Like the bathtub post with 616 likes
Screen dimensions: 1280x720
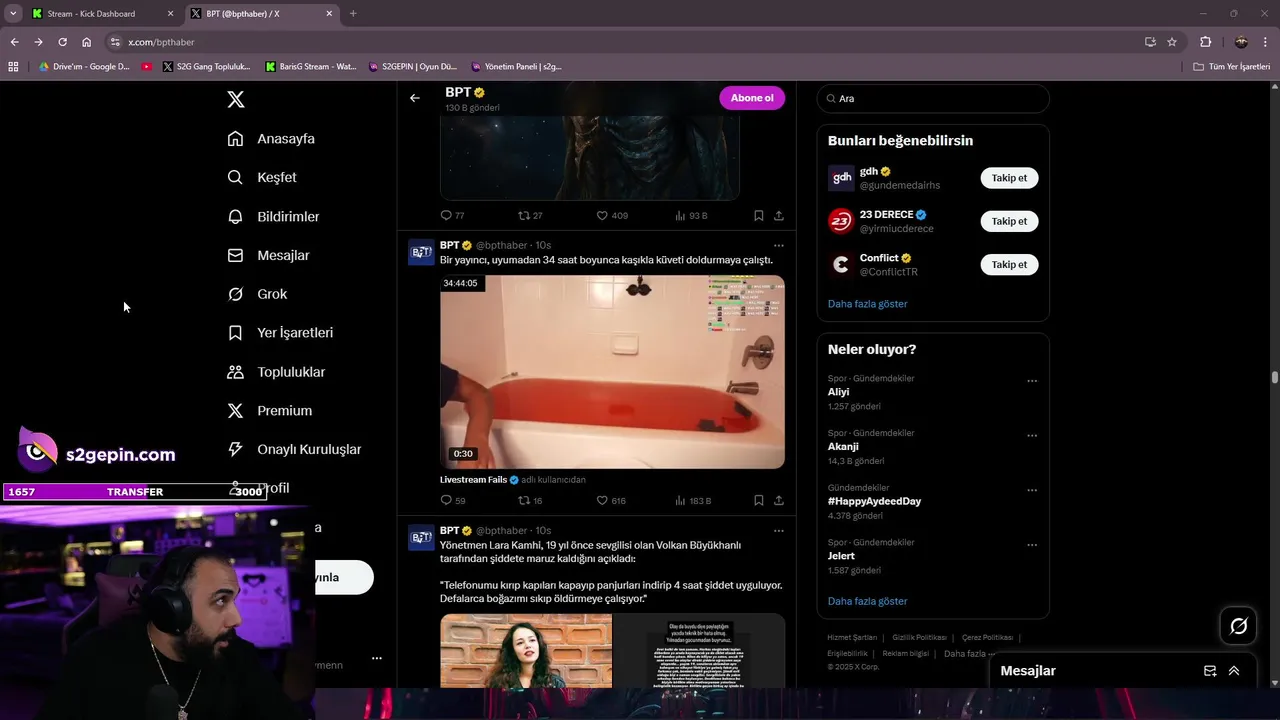[x=611, y=500]
